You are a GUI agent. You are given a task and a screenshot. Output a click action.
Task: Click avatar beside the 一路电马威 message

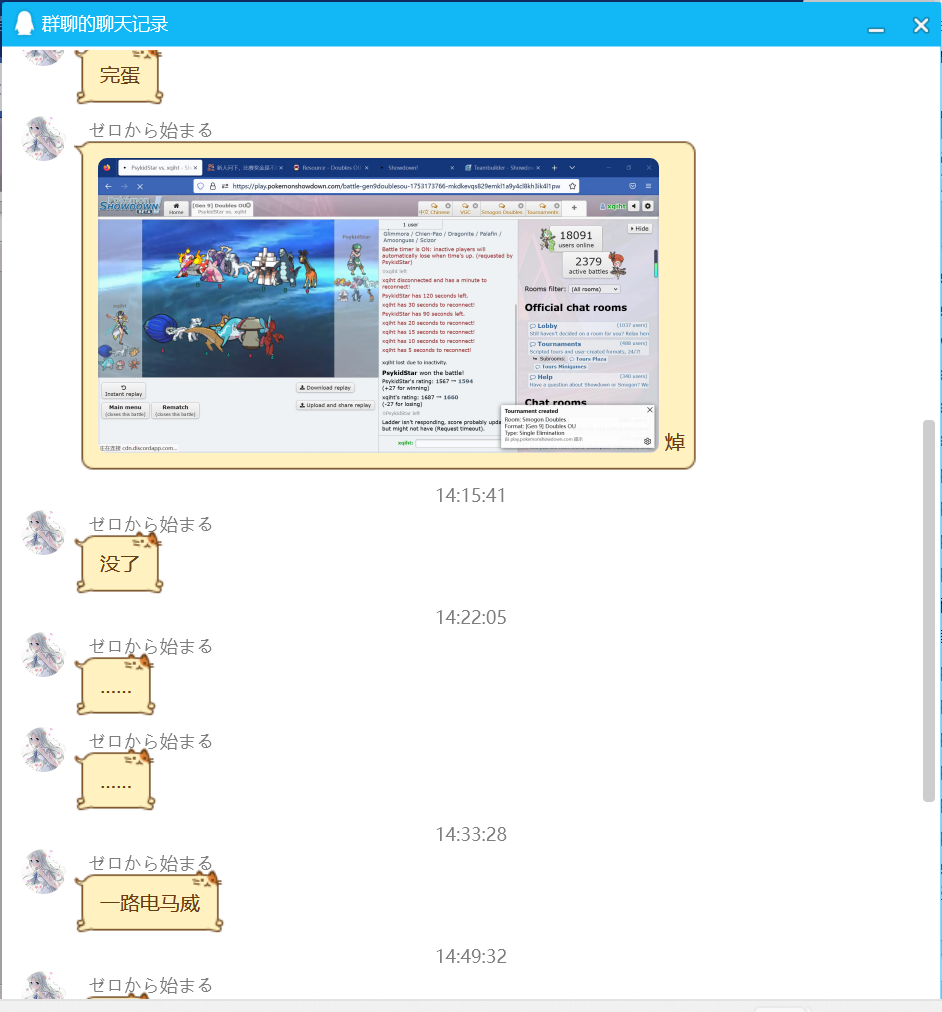coord(44,871)
